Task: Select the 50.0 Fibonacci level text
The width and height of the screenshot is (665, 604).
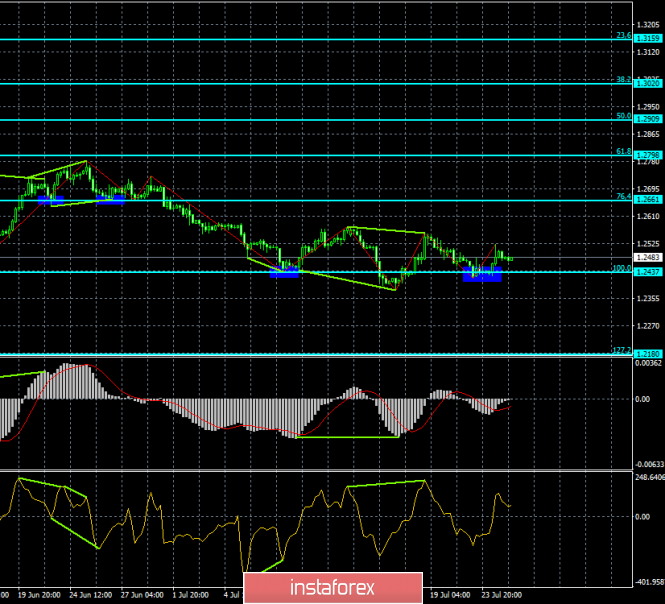Action: 623,116
